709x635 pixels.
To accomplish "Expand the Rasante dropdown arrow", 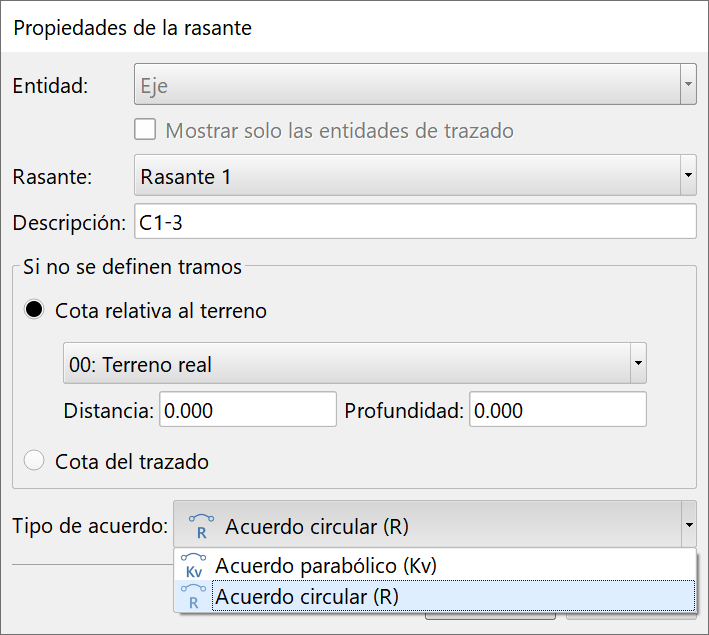I will click(x=688, y=177).
